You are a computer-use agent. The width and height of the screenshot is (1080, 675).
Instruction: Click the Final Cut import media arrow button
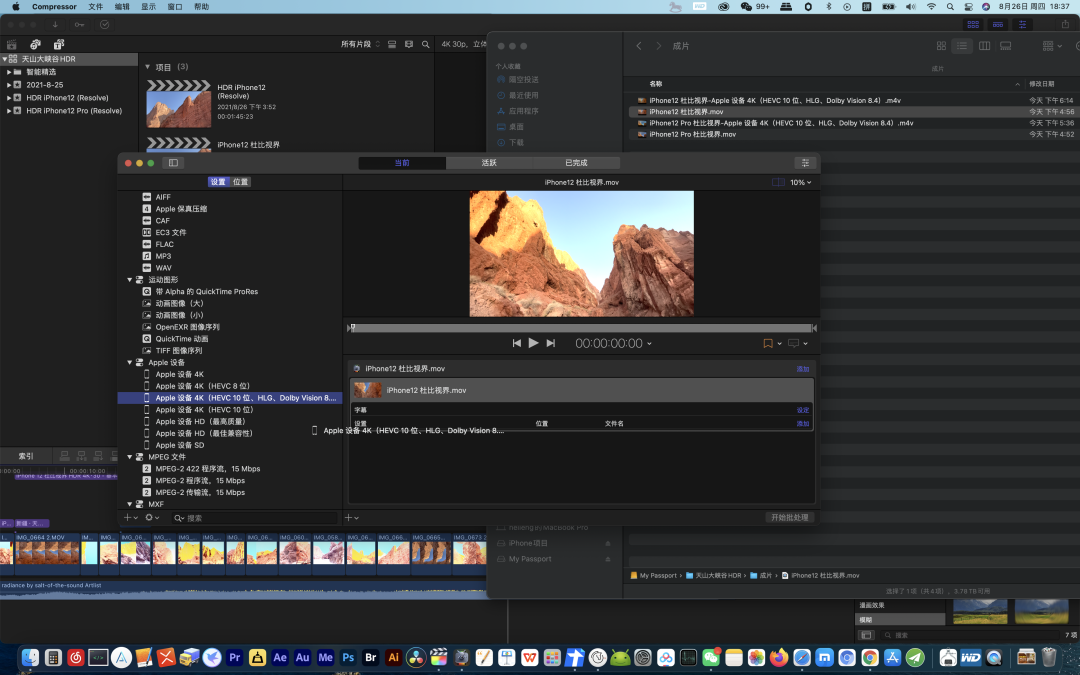(55, 25)
